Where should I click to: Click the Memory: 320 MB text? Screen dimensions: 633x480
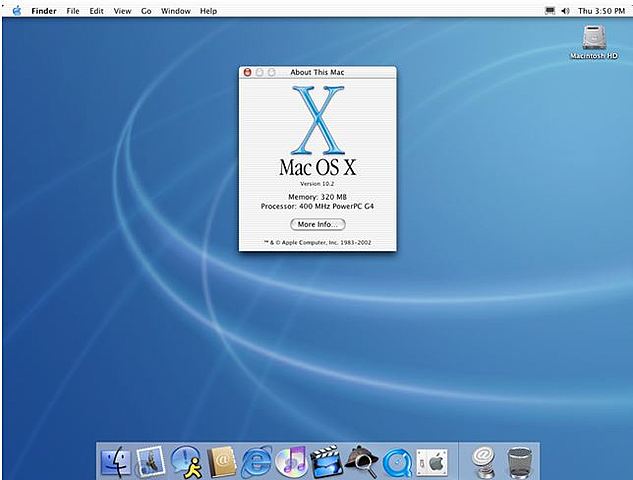317,197
